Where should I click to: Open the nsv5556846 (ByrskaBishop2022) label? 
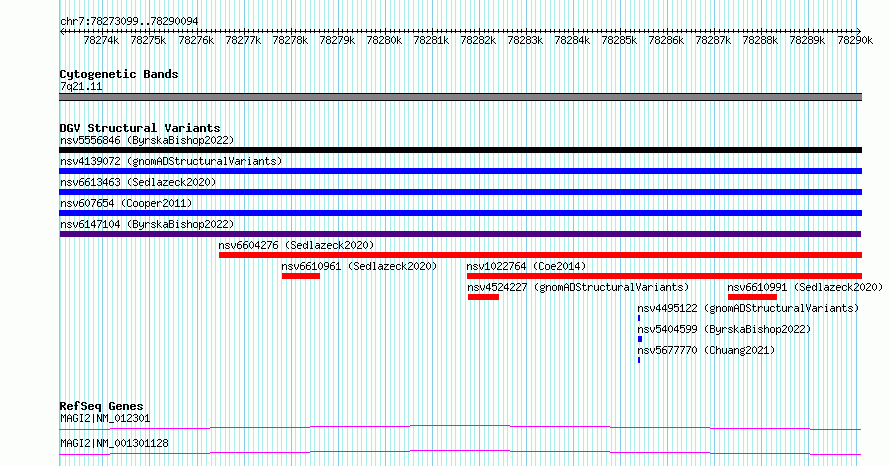point(147,140)
